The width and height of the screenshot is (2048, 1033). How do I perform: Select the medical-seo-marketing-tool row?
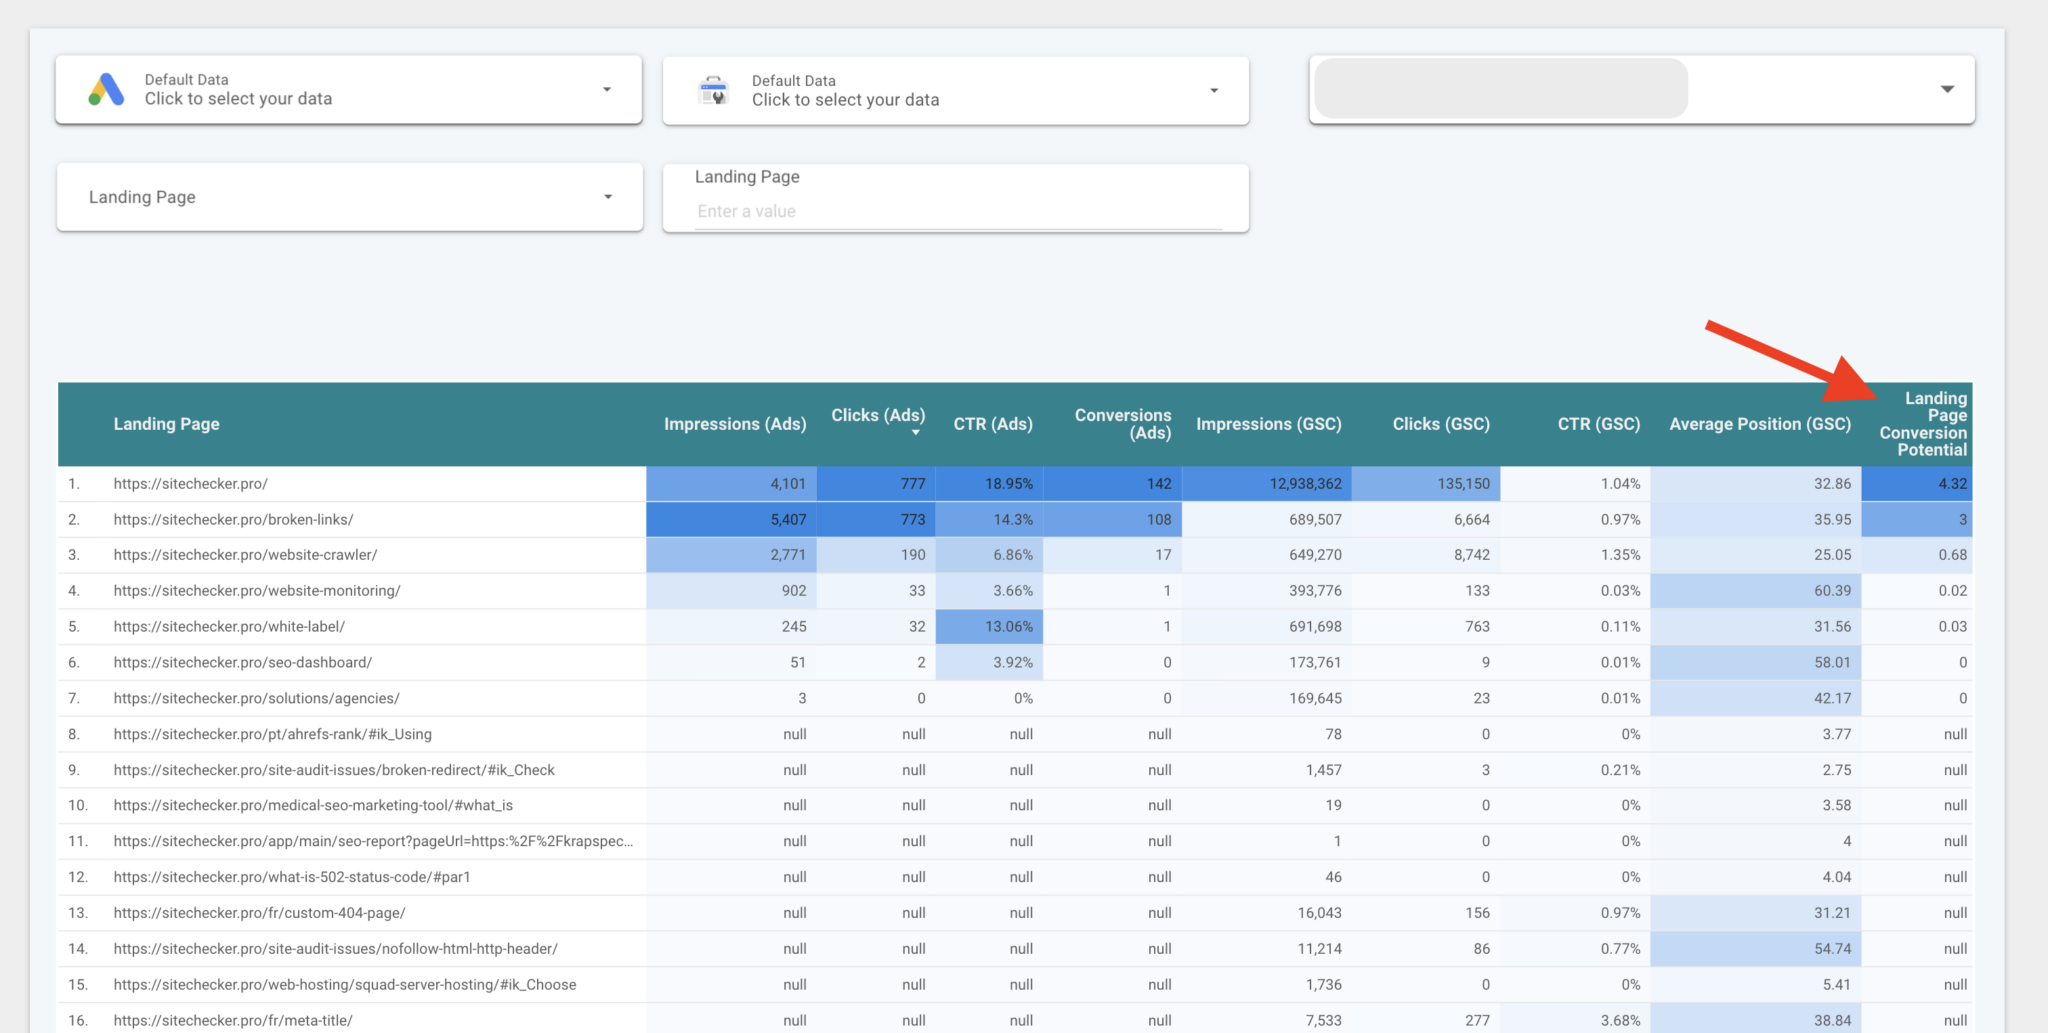click(x=1015, y=806)
